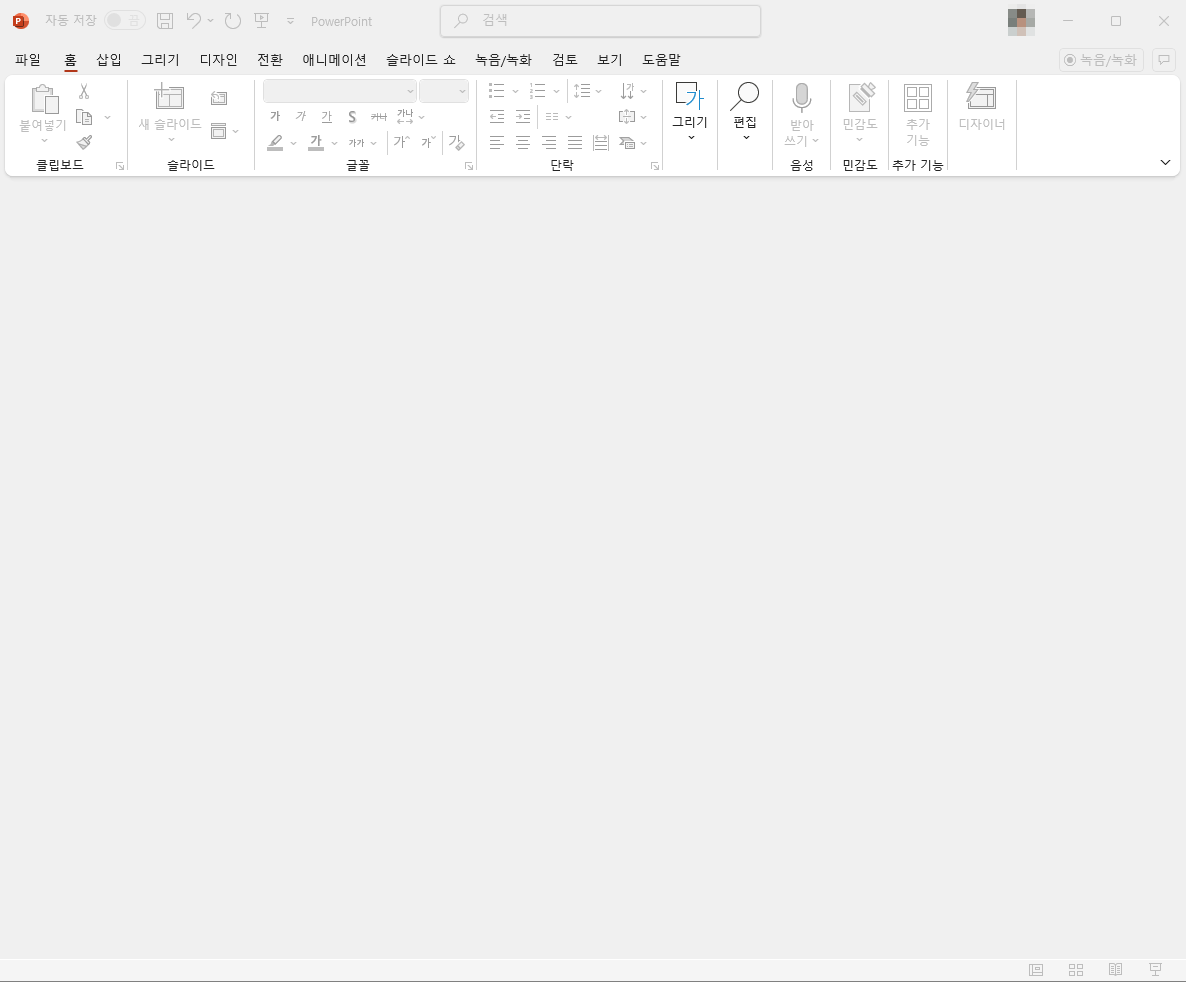Click the 녹음/녹화 button at top right

click(x=1101, y=61)
